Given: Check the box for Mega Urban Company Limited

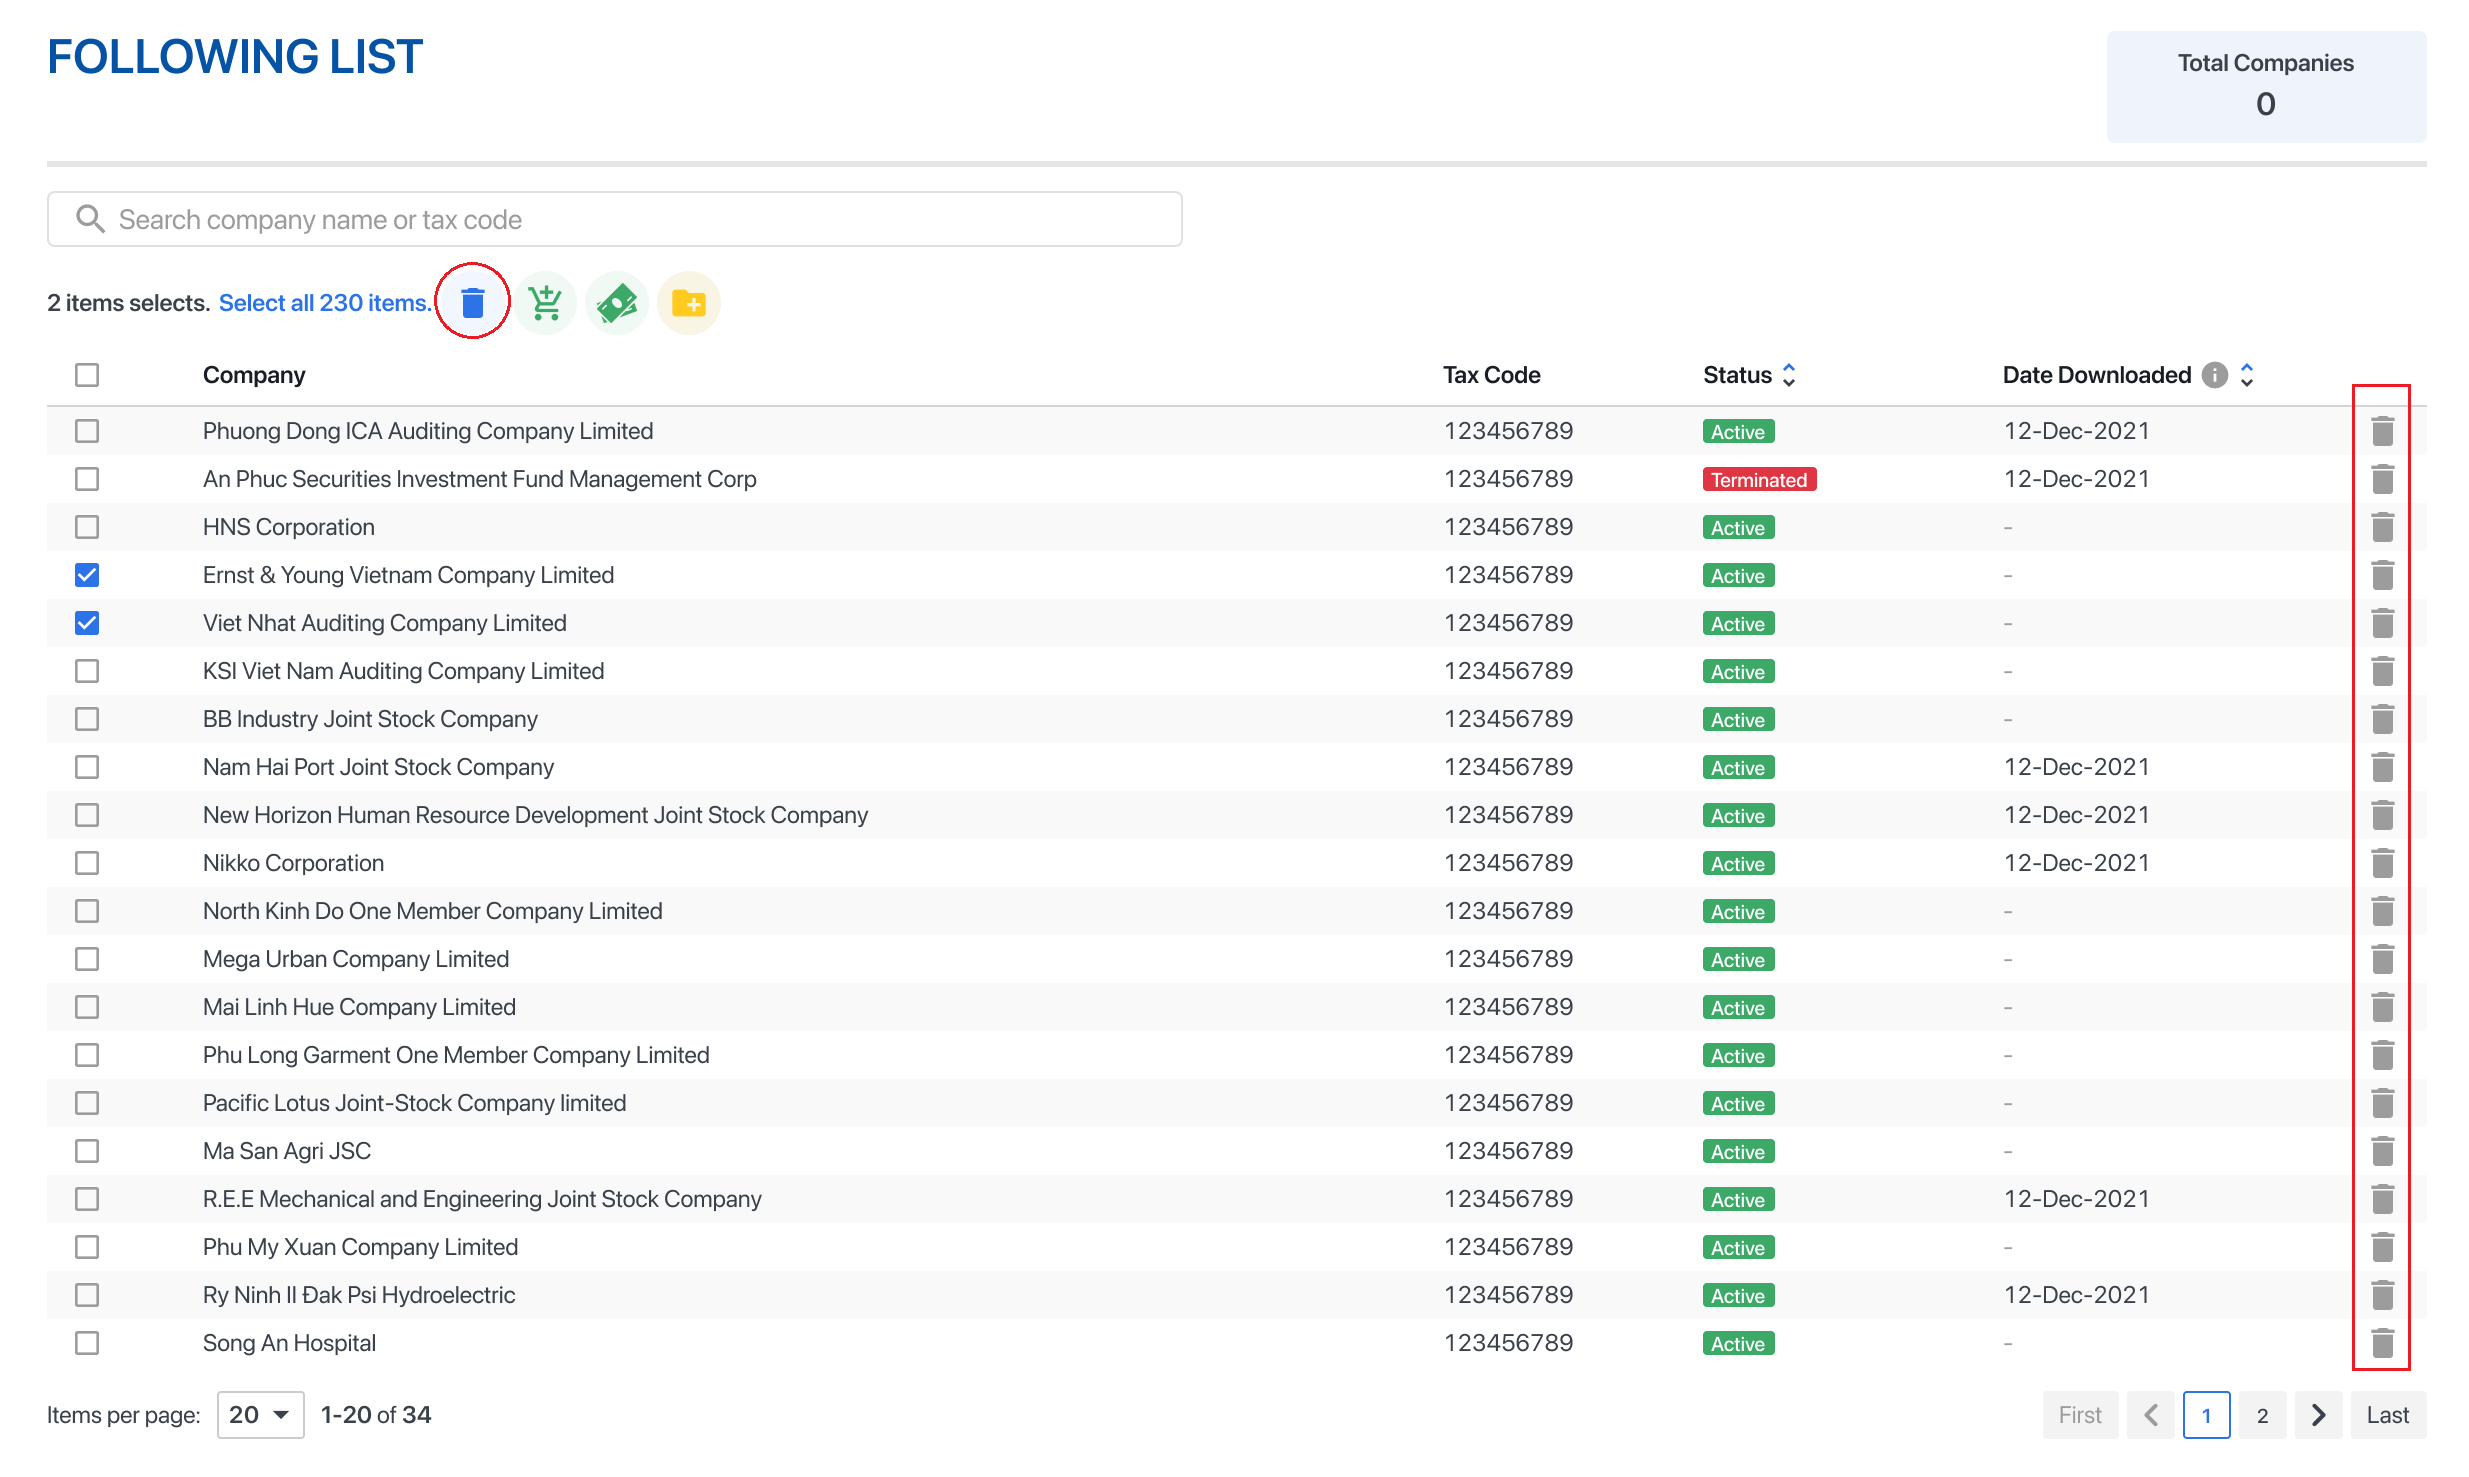Looking at the screenshot, I should point(87,959).
